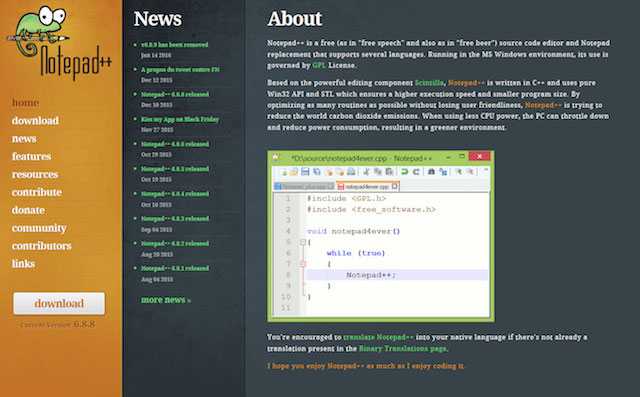The width and height of the screenshot is (640, 397).
Task: Open 'Notepad++ 6.8.2 released' news link
Action: [175, 244]
